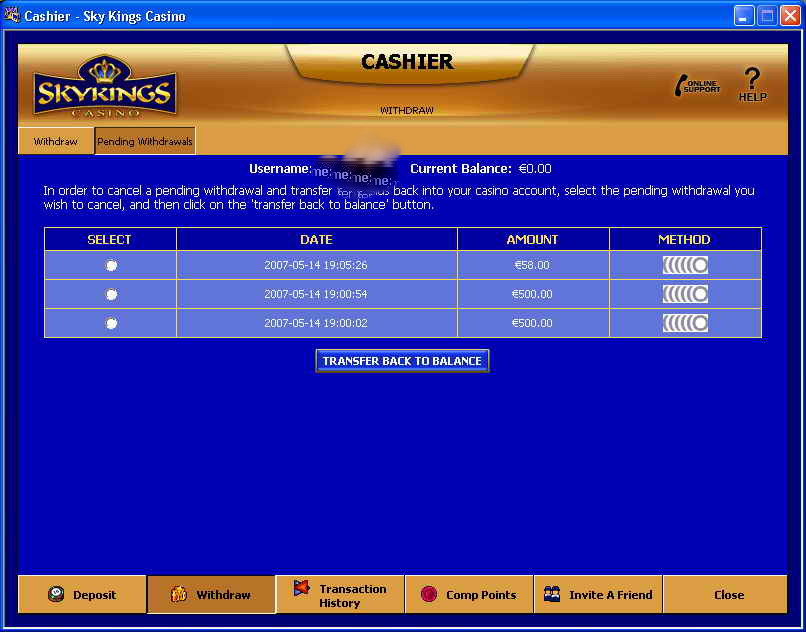This screenshot has width=806, height=632.
Task: Click the date 2007-05-14 19:00:02
Action: [x=316, y=323]
